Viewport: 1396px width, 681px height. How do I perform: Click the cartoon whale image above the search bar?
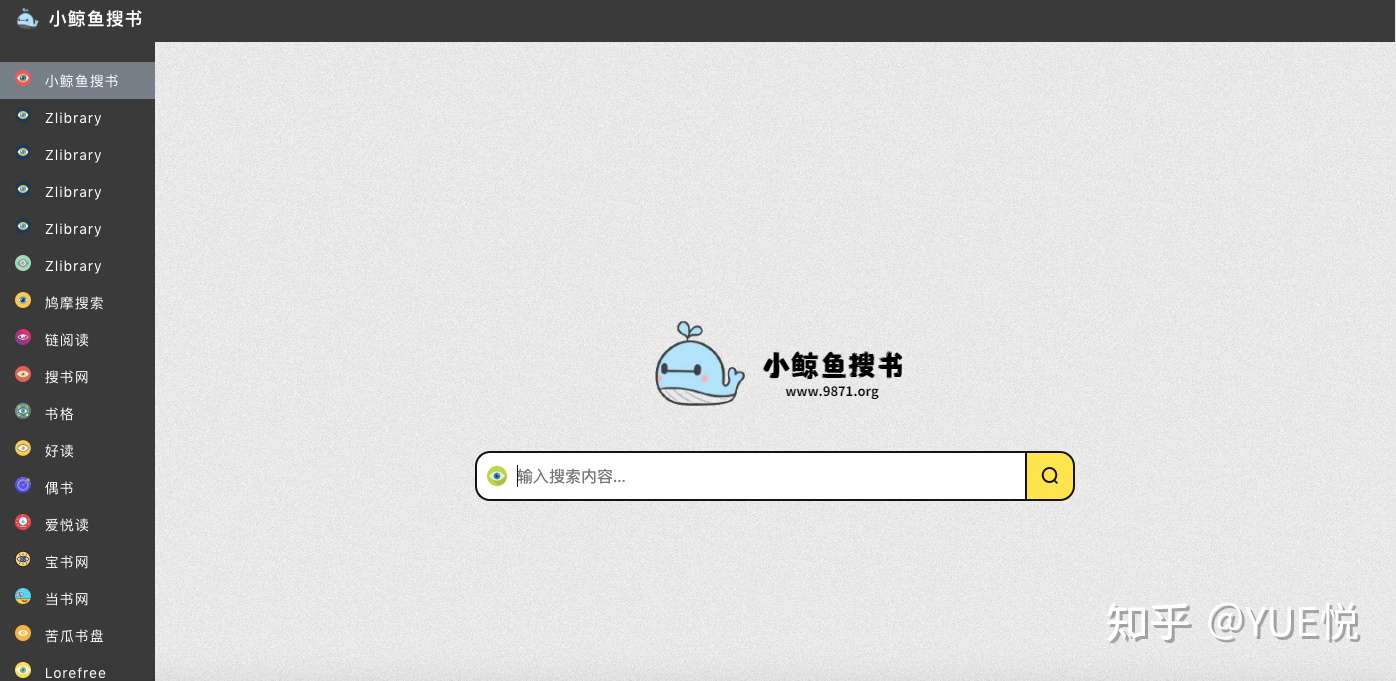699,364
